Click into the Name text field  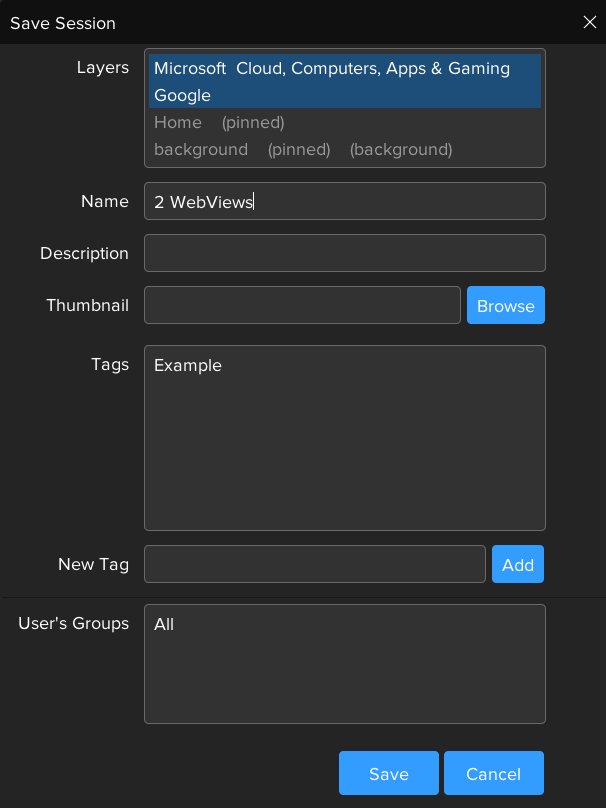(345, 201)
